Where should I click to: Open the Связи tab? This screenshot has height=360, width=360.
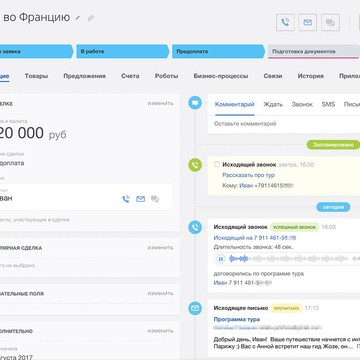click(273, 76)
